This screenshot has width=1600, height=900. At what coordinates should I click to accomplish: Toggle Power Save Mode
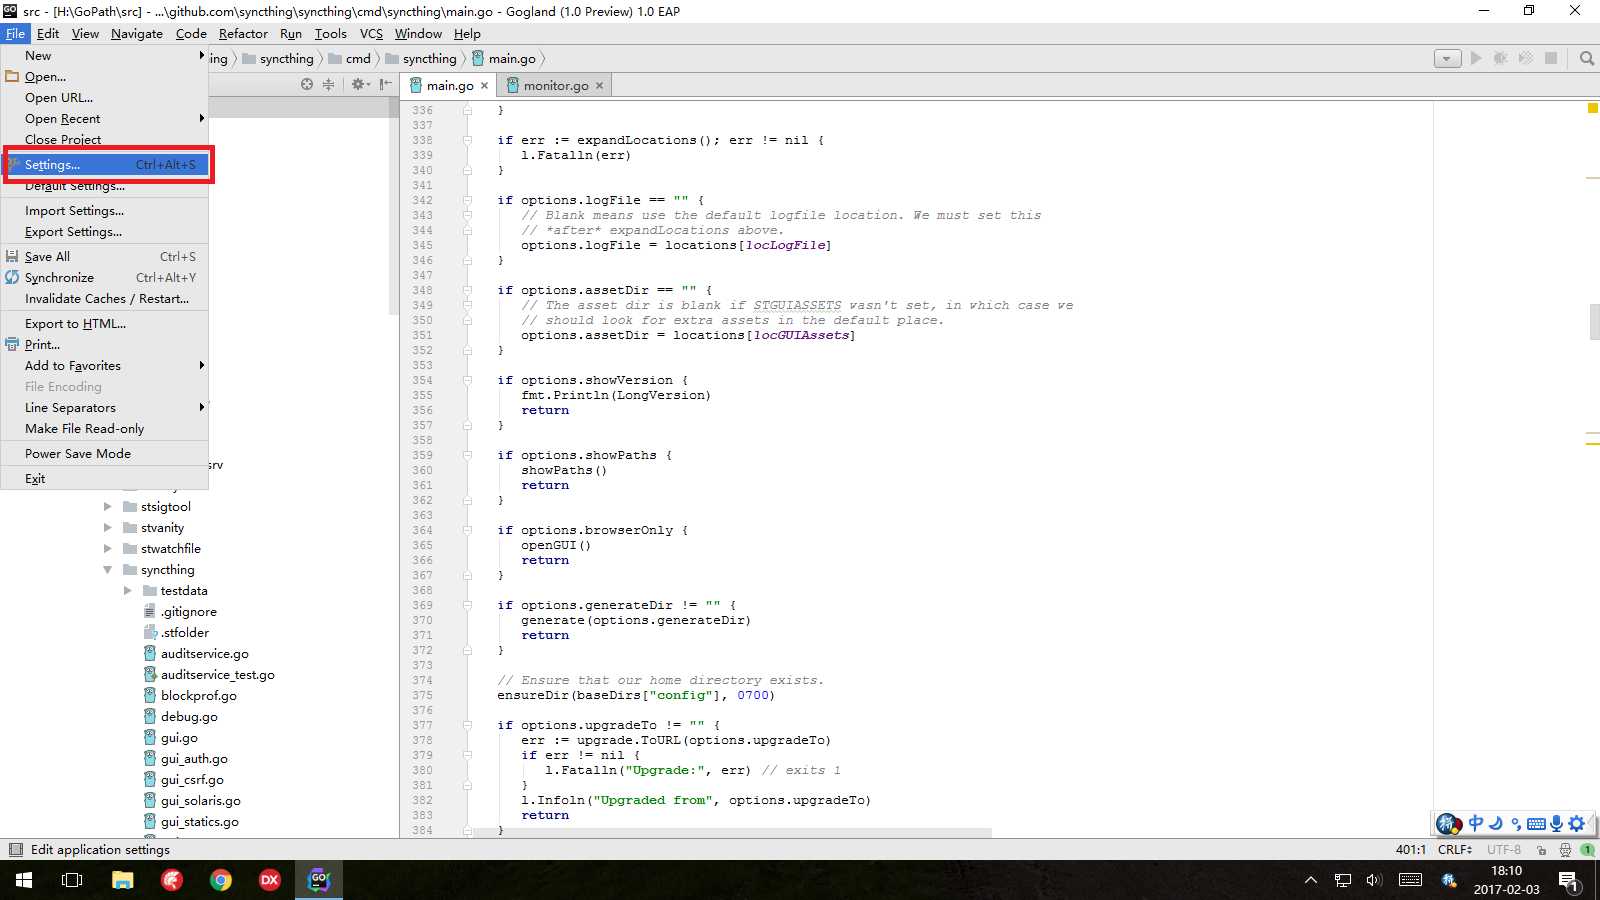[x=104, y=454]
